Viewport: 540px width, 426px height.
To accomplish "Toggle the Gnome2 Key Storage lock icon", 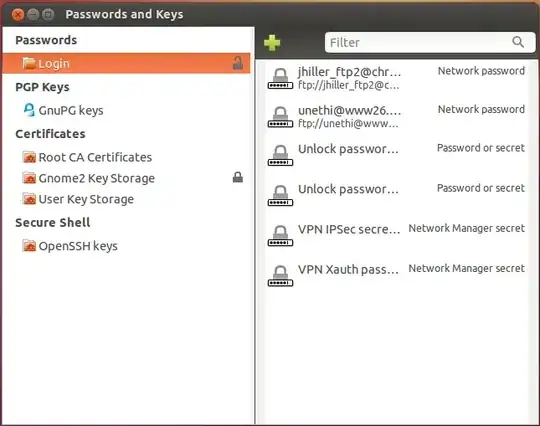I will pos(238,177).
